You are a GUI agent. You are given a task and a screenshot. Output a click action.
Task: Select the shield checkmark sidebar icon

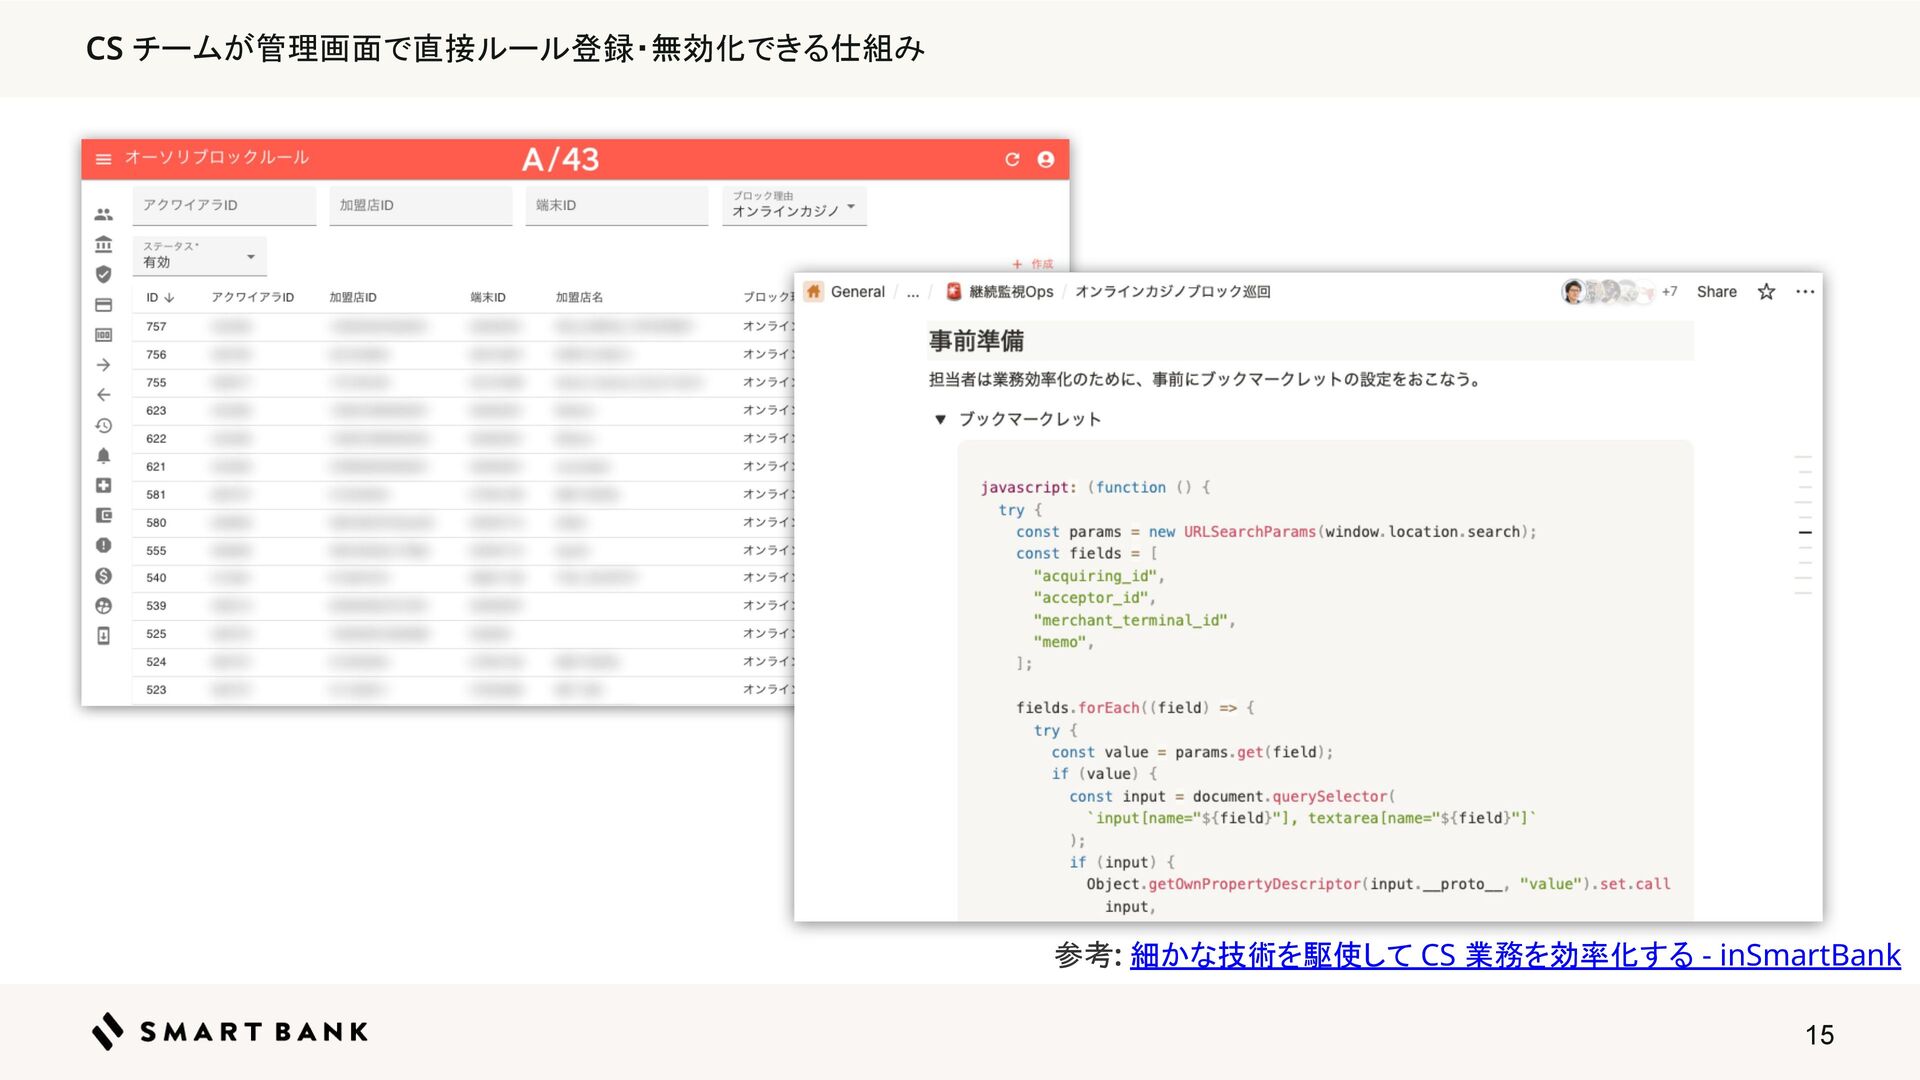tap(103, 274)
